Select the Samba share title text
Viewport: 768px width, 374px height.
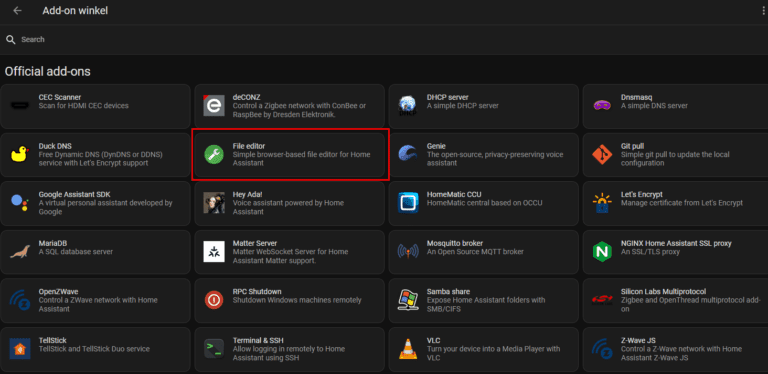[448, 292]
